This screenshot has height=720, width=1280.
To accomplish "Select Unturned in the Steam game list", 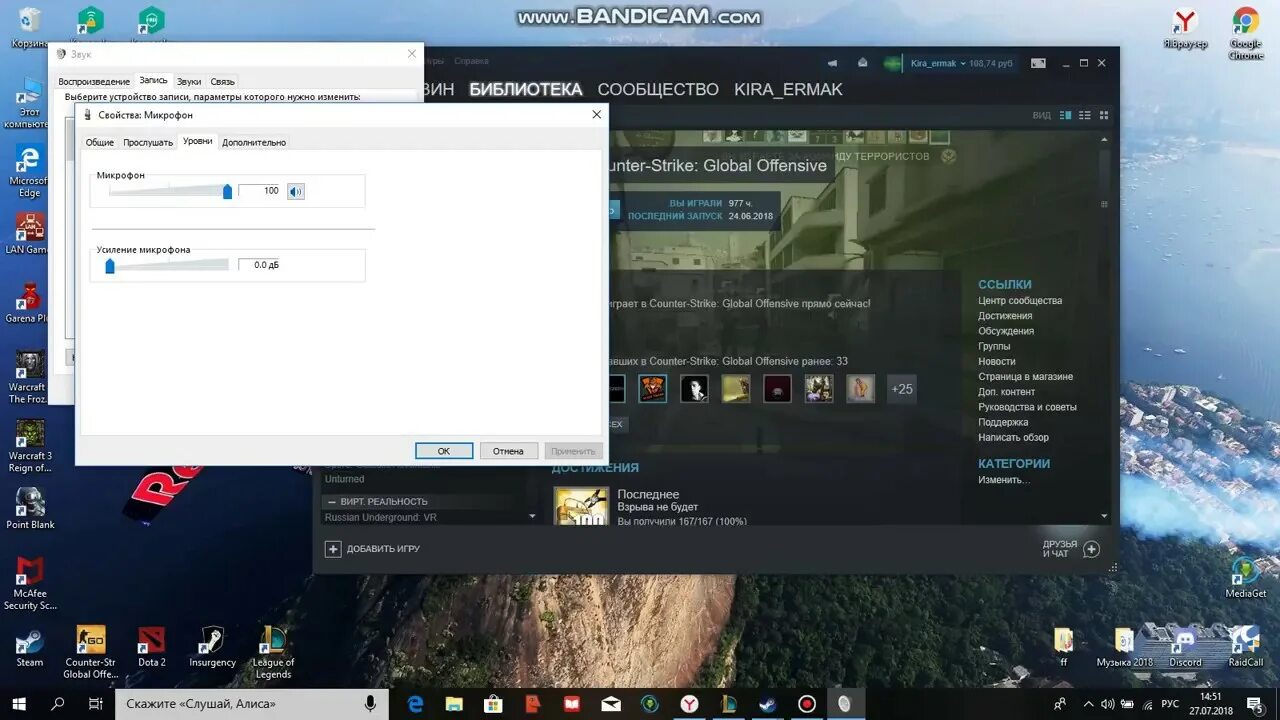I will (345, 479).
